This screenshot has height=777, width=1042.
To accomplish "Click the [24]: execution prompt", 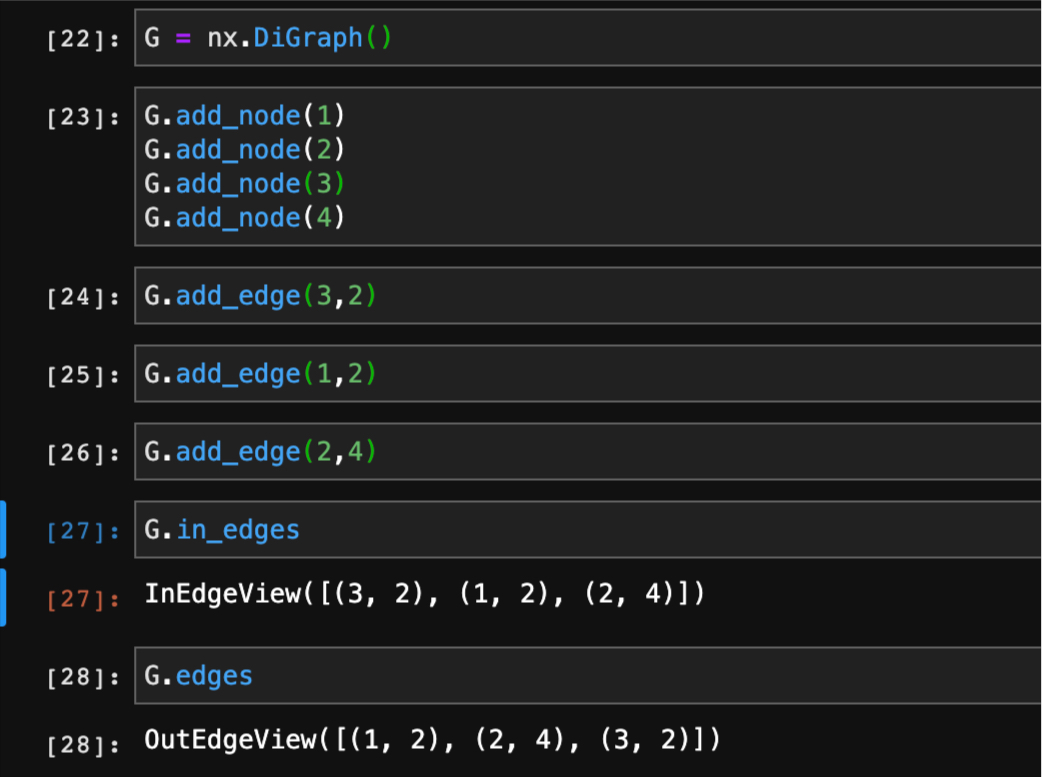I will pyautogui.click(x=83, y=297).
